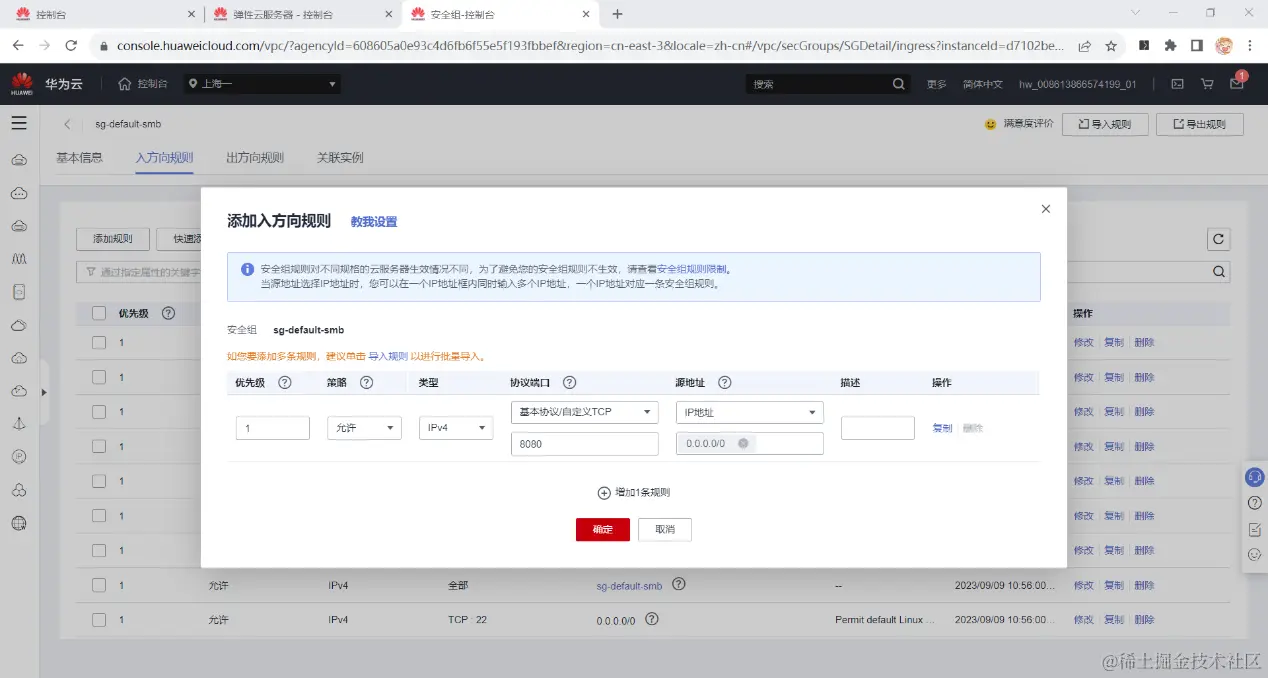Click 添加规则 button behind dialog
This screenshot has height=678, width=1268.
[113, 239]
